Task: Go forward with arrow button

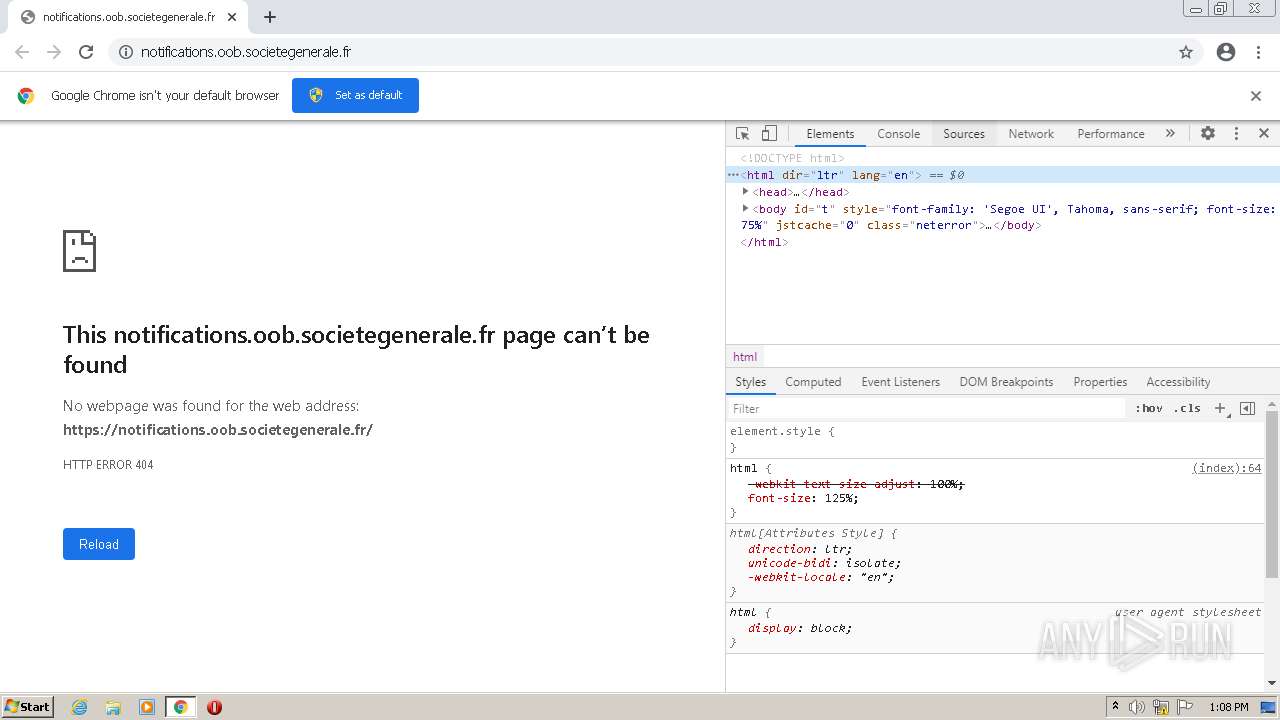Action: pyautogui.click(x=54, y=52)
